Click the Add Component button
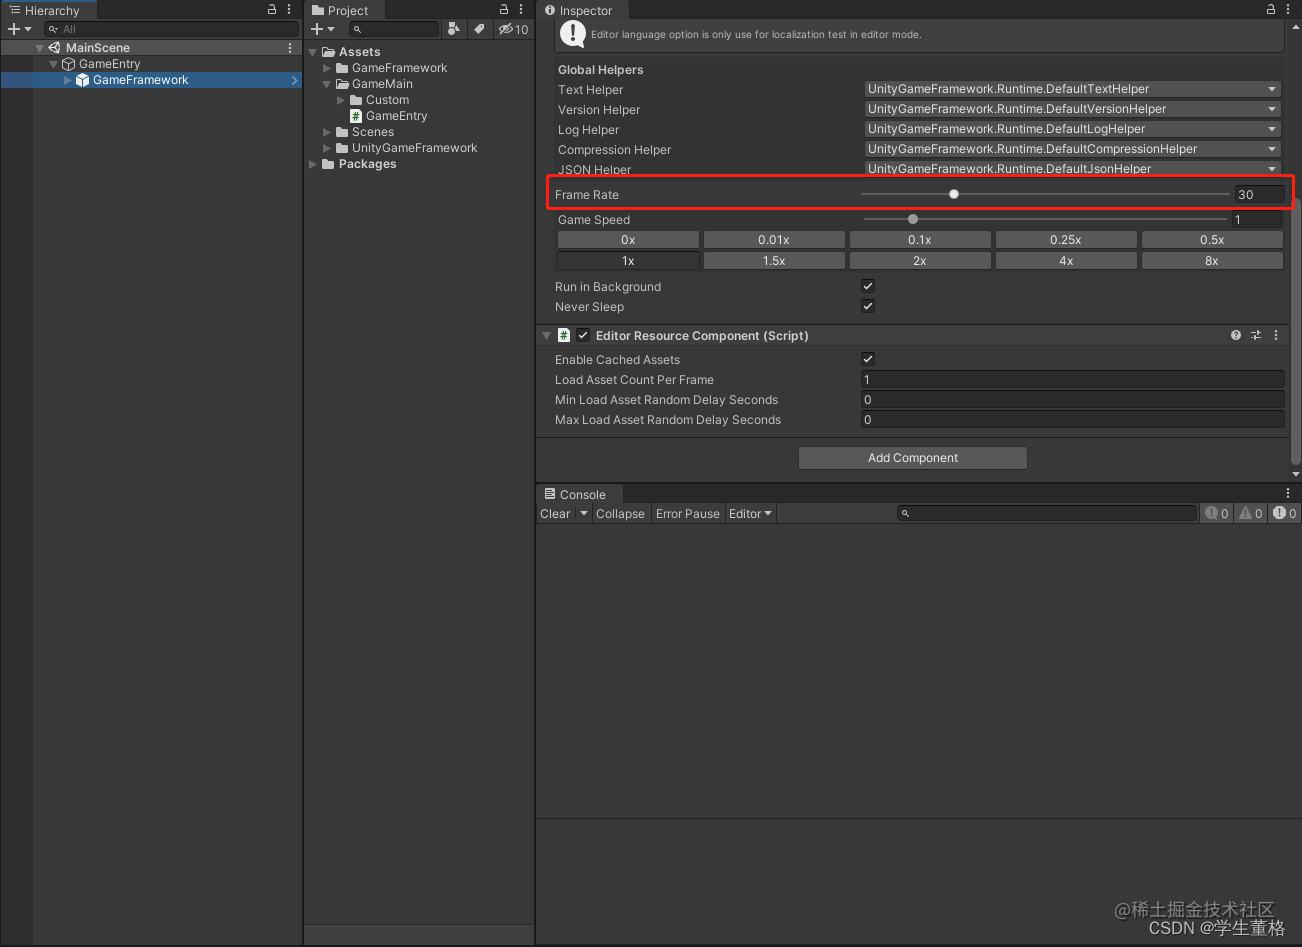The height and width of the screenshot is (947, 1302). coord(912,457)
